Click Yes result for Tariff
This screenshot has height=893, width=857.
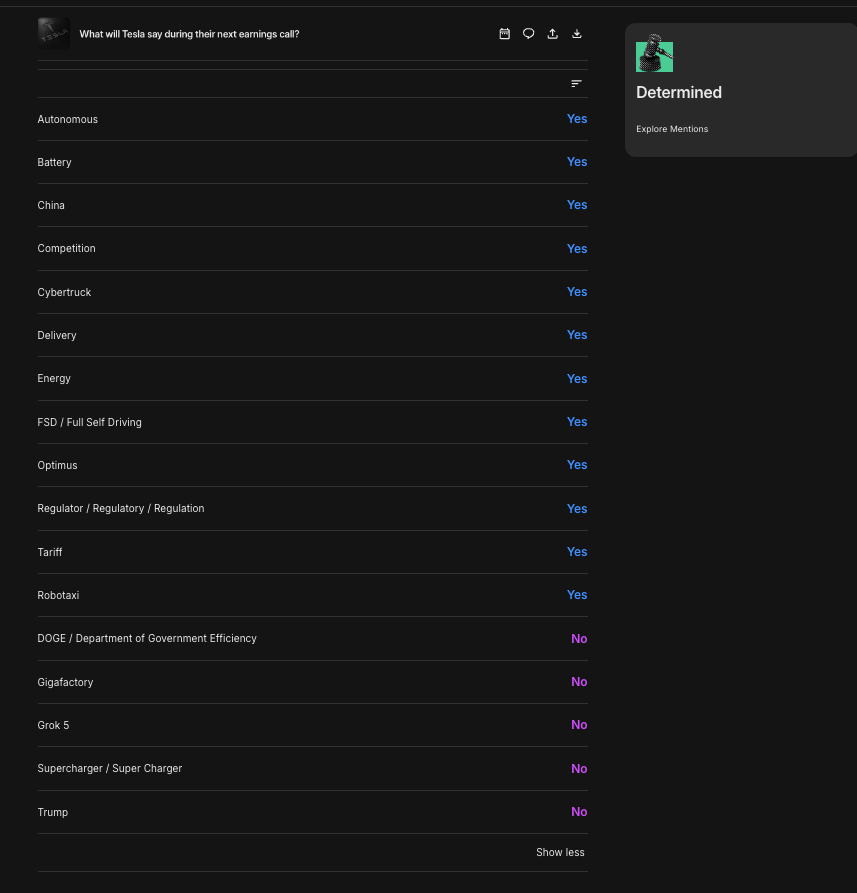[x=577, y=551]
